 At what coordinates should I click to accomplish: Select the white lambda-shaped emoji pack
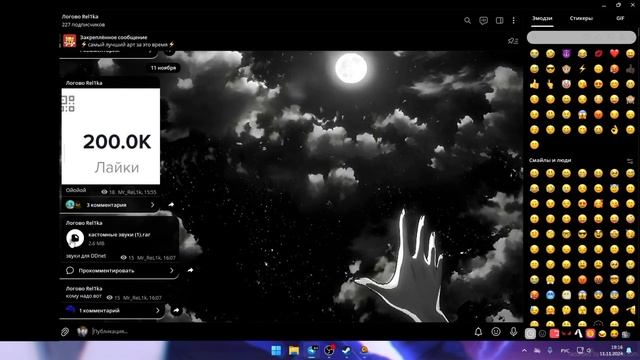point(578,333)
